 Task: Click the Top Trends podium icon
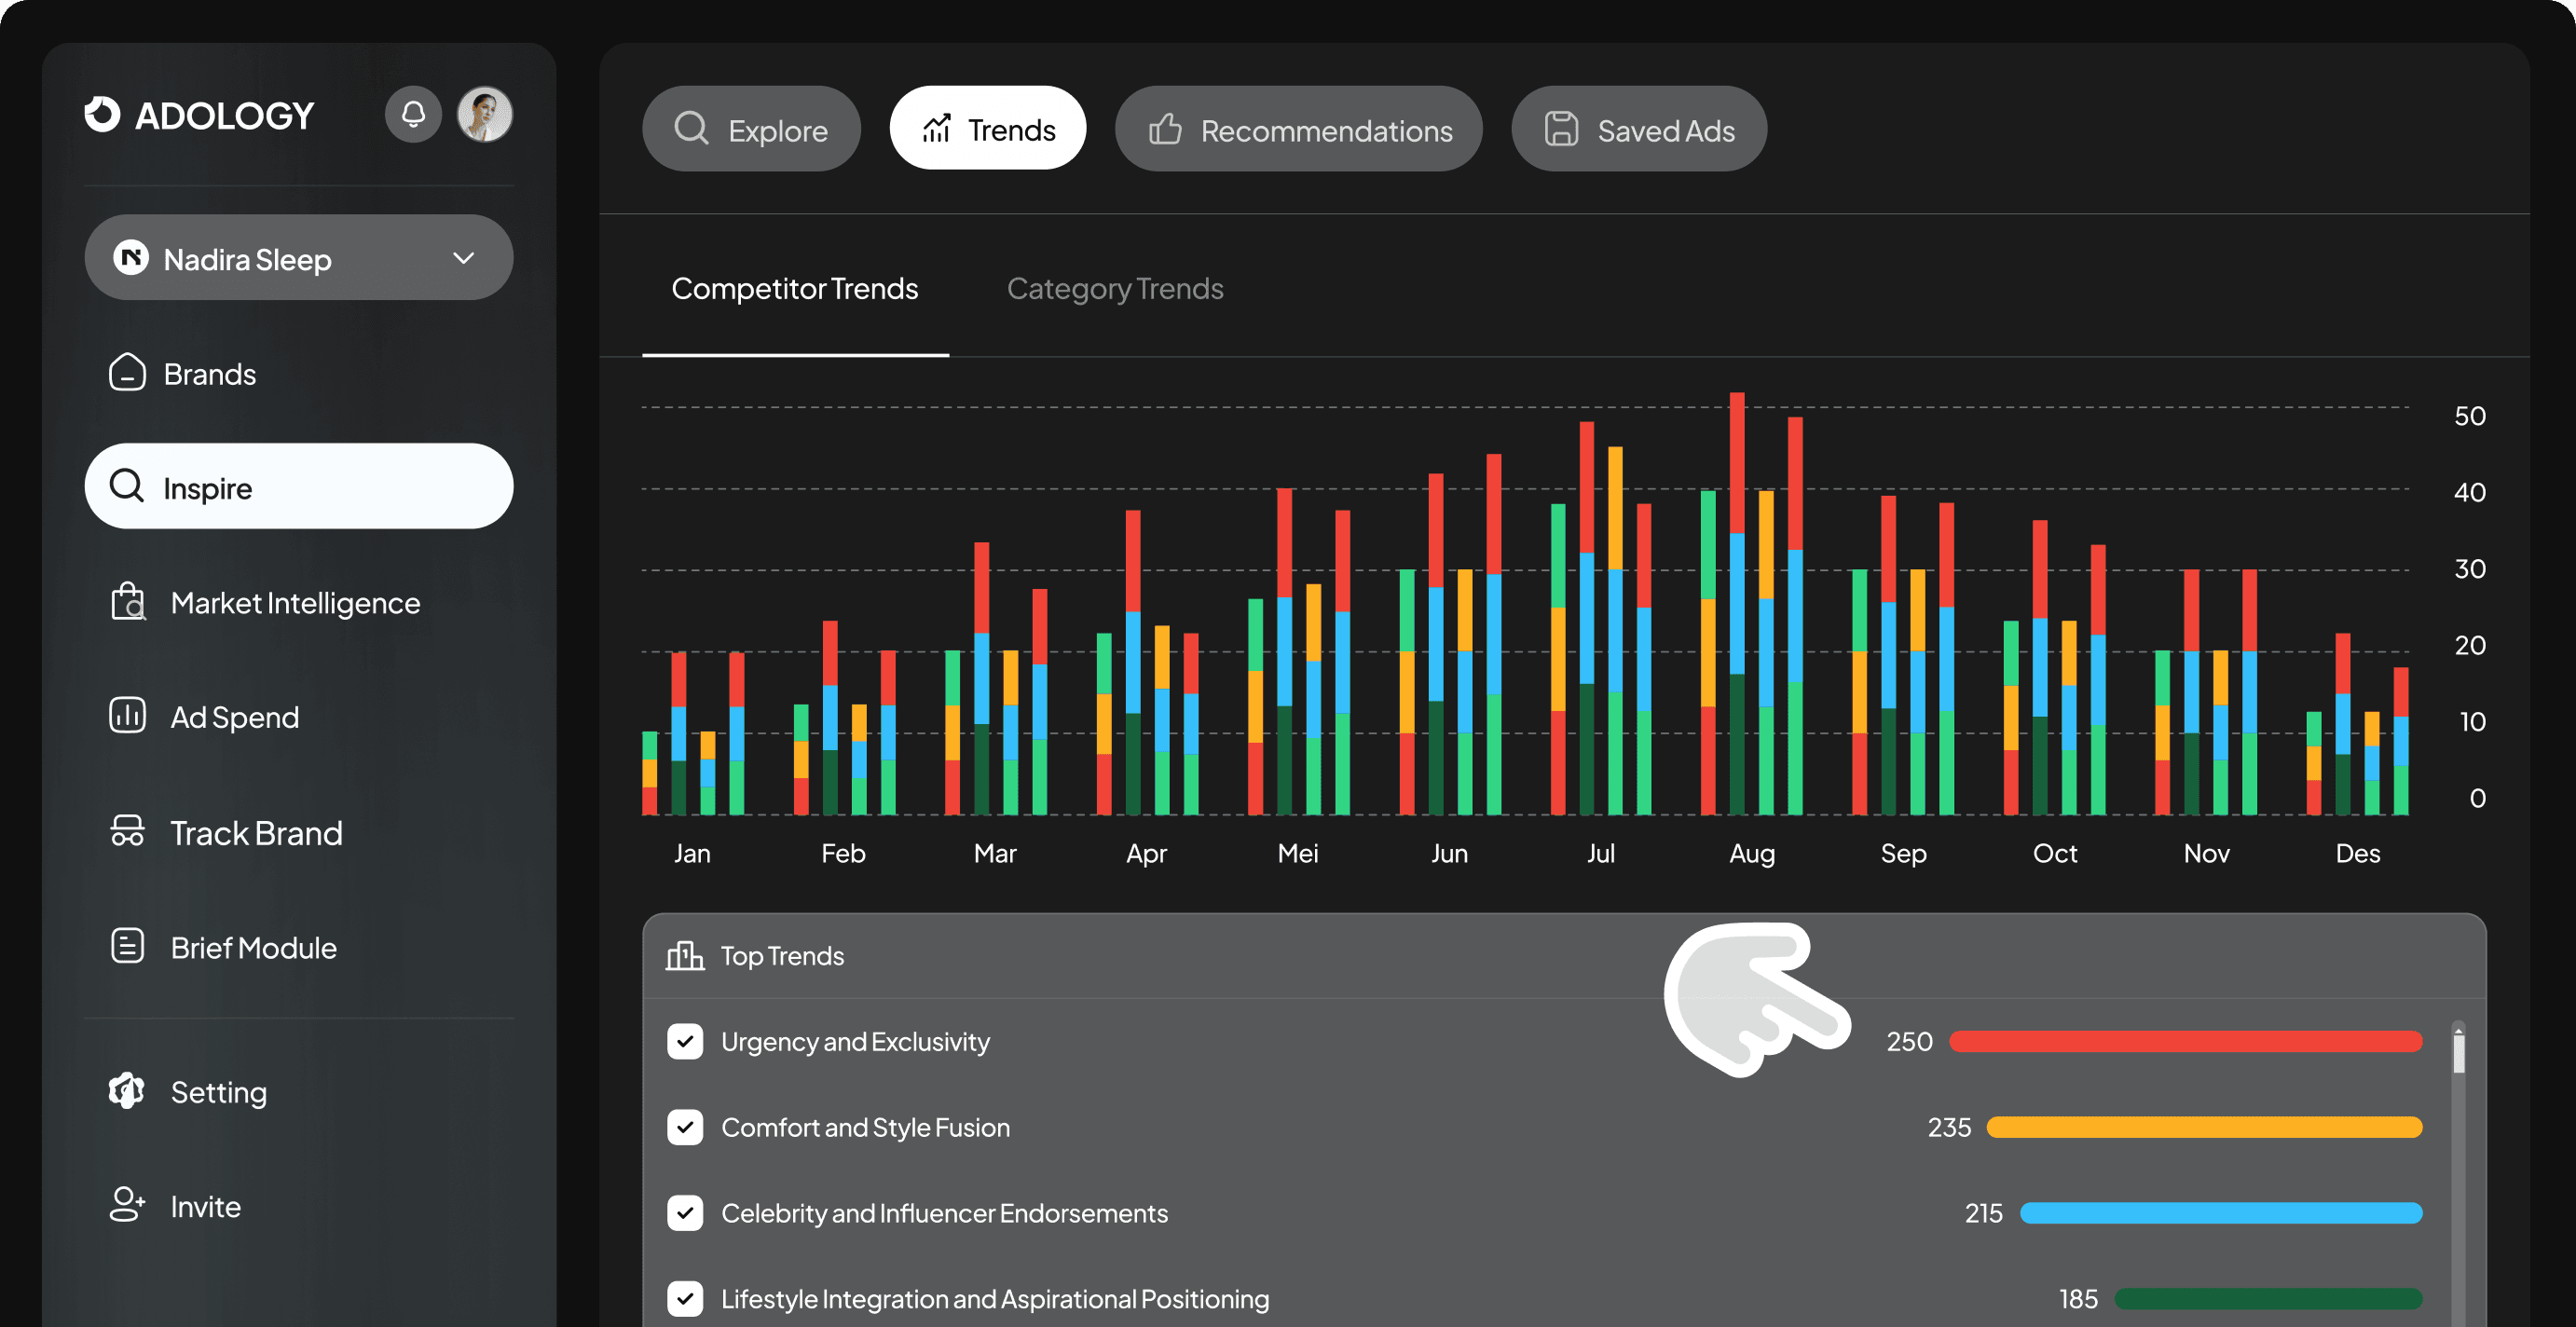click(x=685, y=956)
